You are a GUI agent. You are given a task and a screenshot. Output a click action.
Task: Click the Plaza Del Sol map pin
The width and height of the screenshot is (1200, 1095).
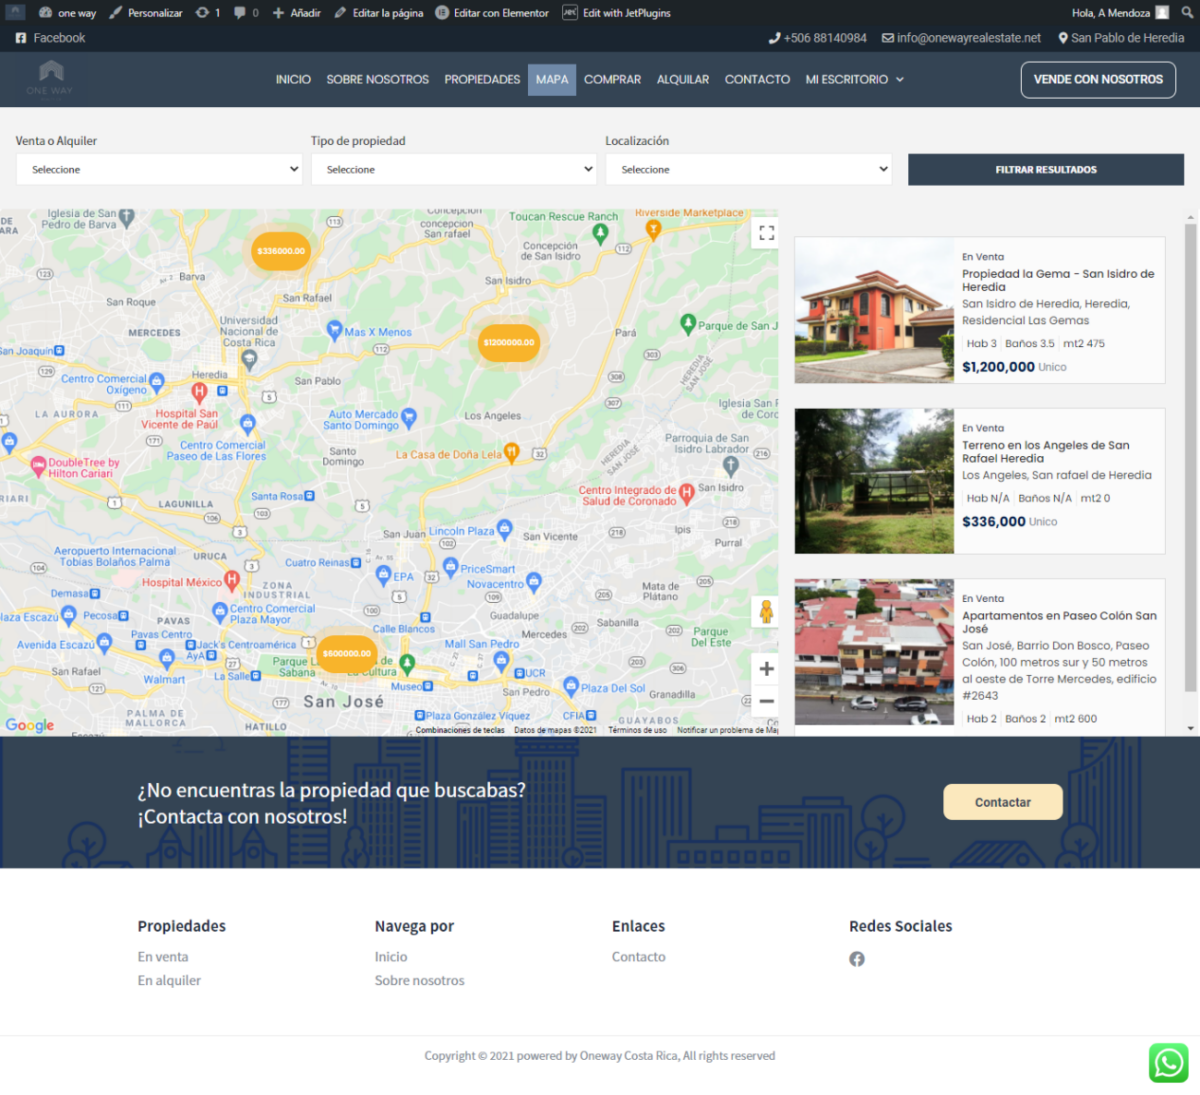pos(571,685)
